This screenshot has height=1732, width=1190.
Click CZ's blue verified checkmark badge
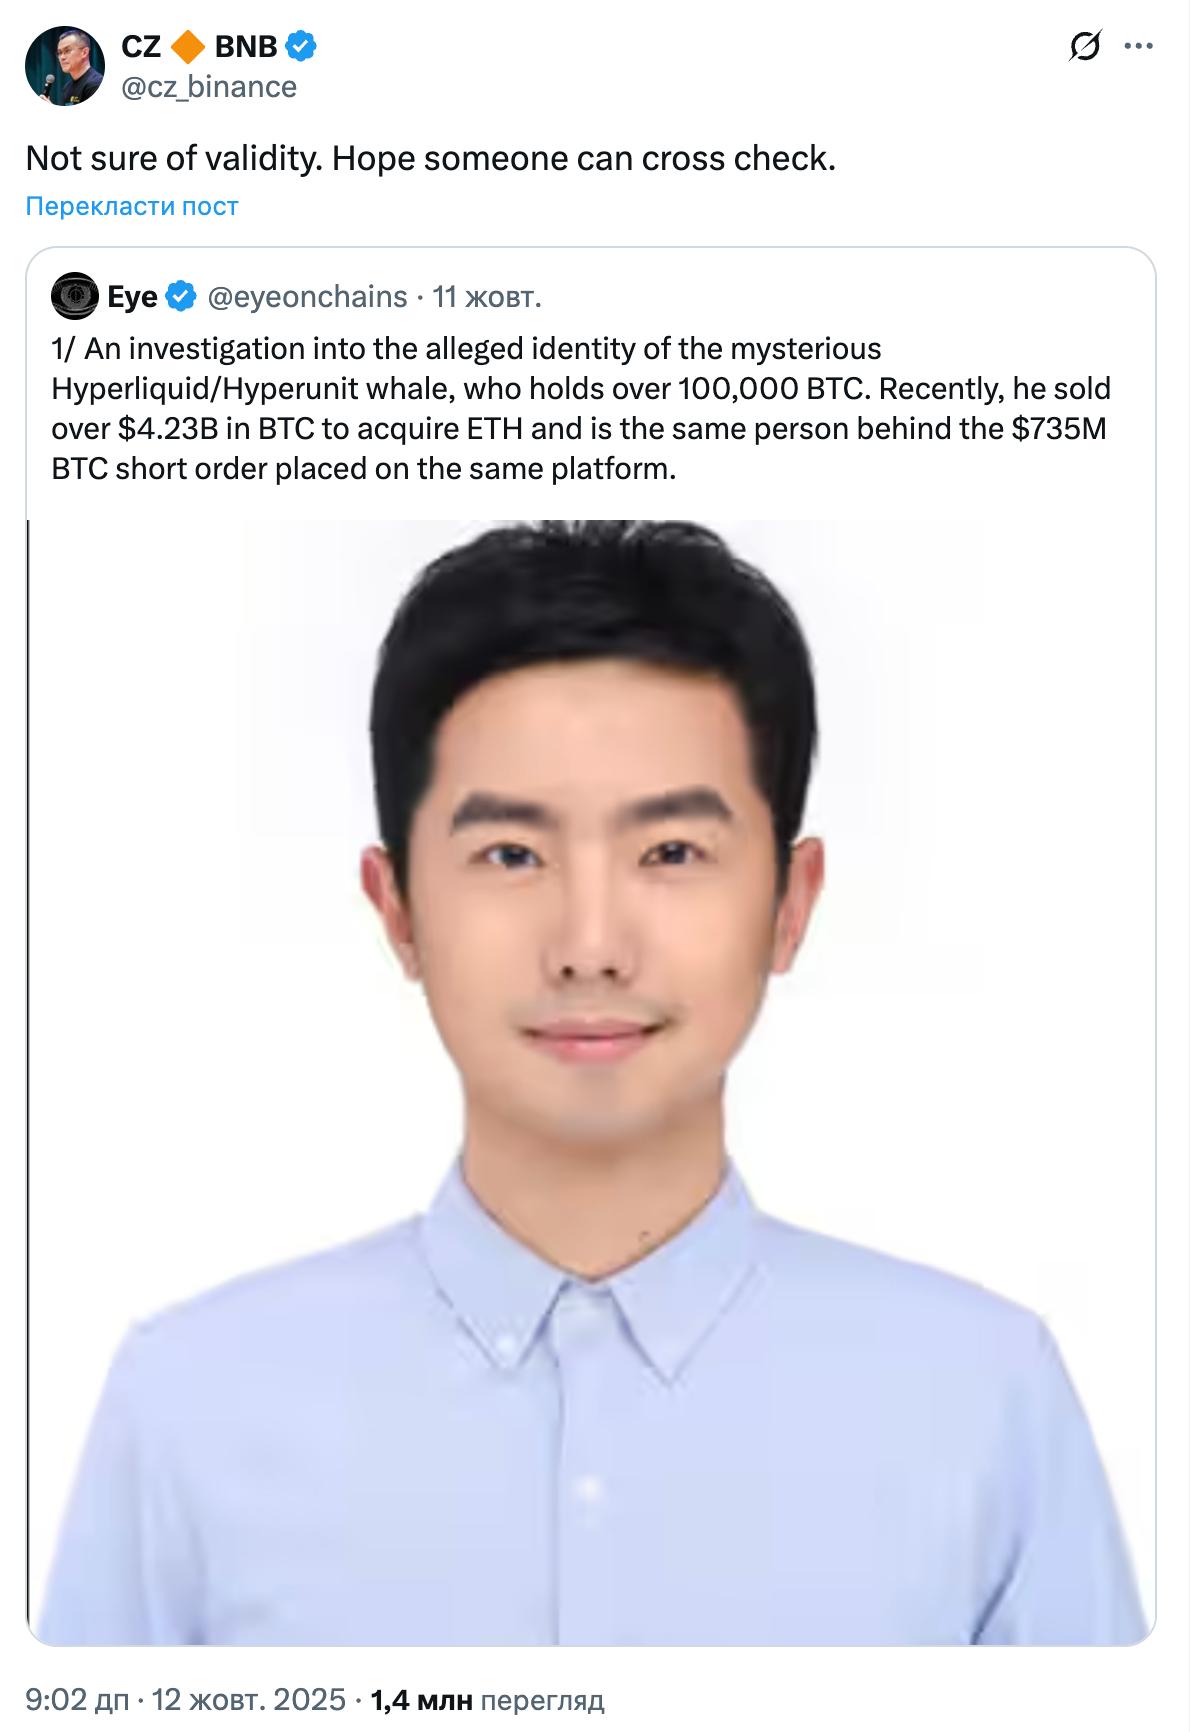point(301,46)
